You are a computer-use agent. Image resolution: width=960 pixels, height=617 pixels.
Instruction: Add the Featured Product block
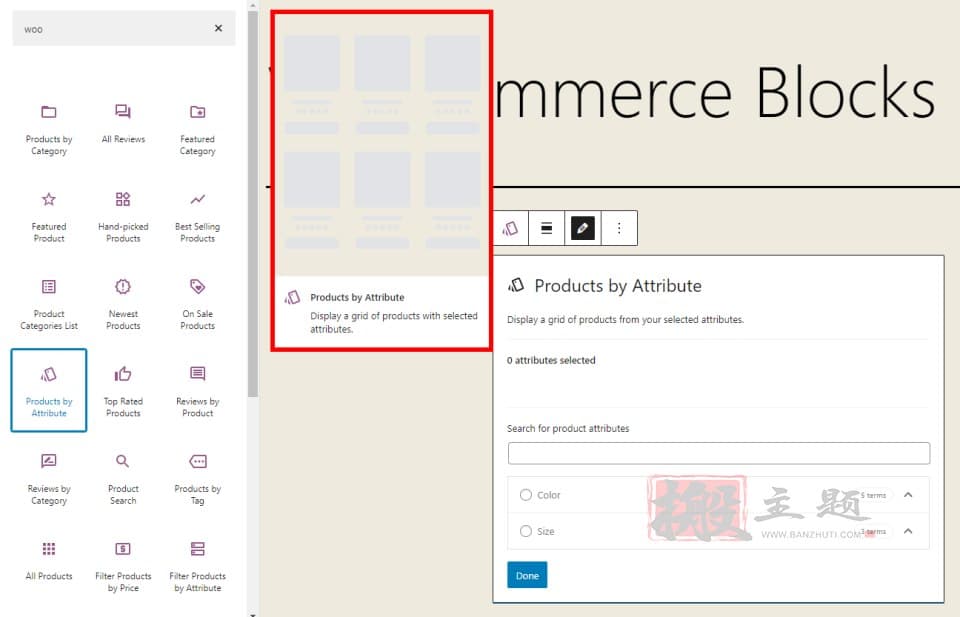(x=49, y=217)
